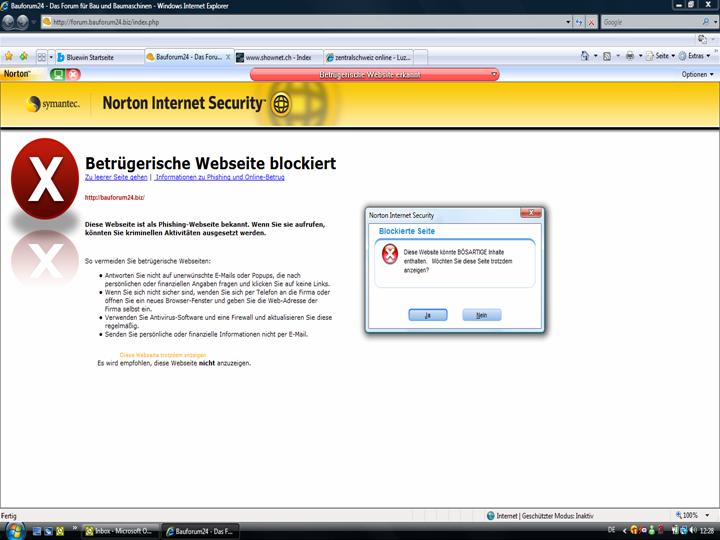Click the browser Forward arrow button

point(22,22)
